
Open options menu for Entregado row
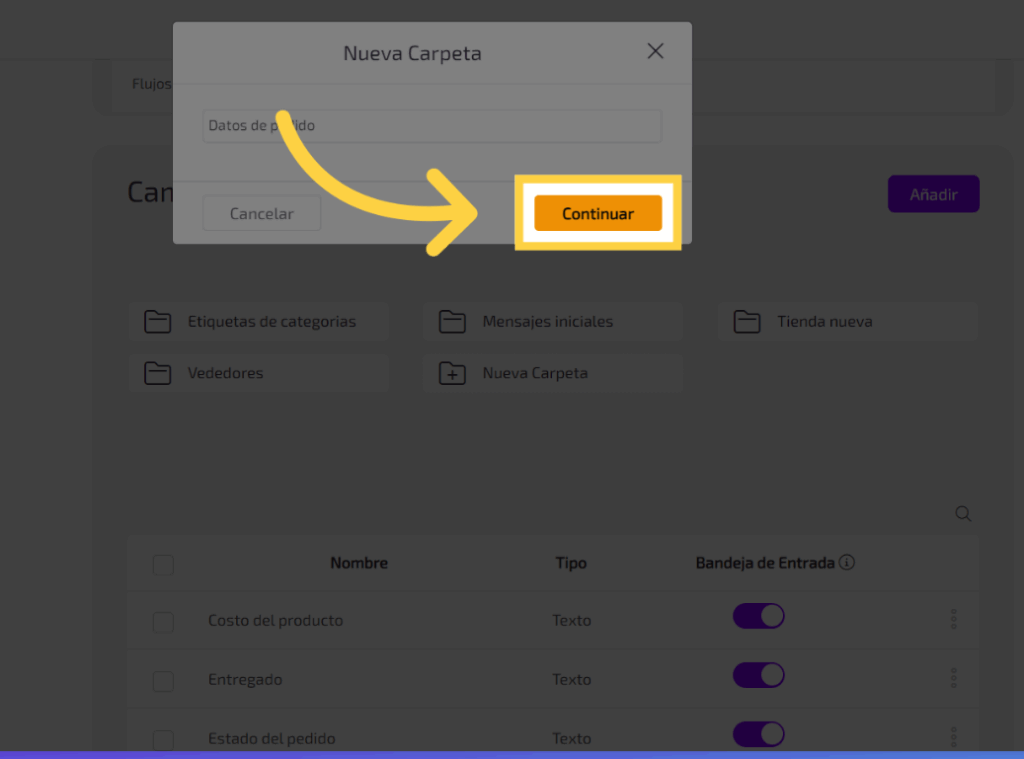coord(953,679)
